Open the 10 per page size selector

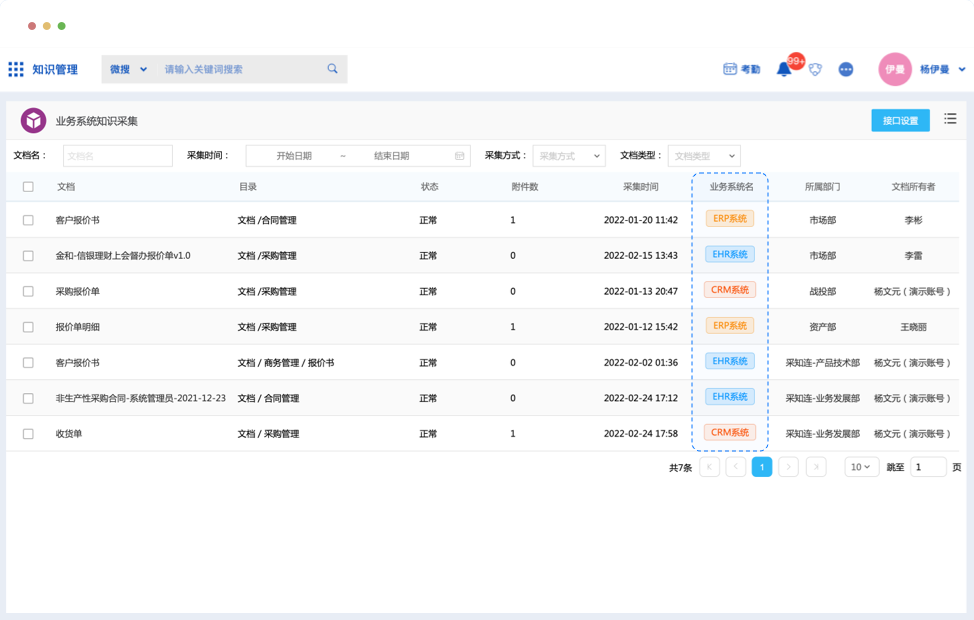point(861,467)
